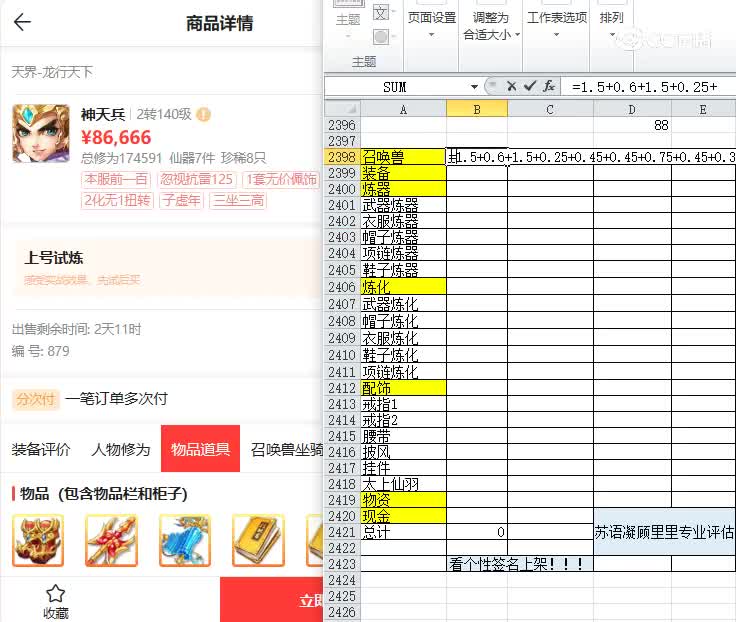This screenshot has height=622, width=736.
Task: Click cell containing 88
Action: [x=632, y=125]
